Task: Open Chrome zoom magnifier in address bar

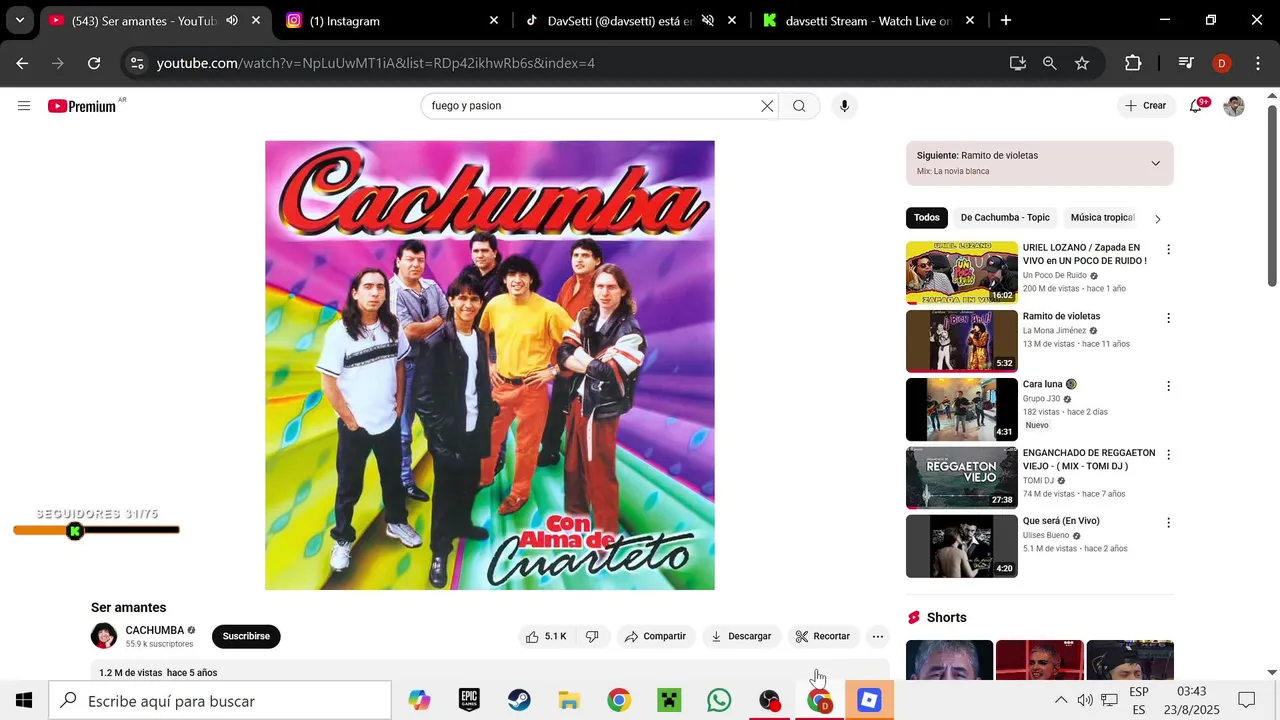Action: point(1049,63)
